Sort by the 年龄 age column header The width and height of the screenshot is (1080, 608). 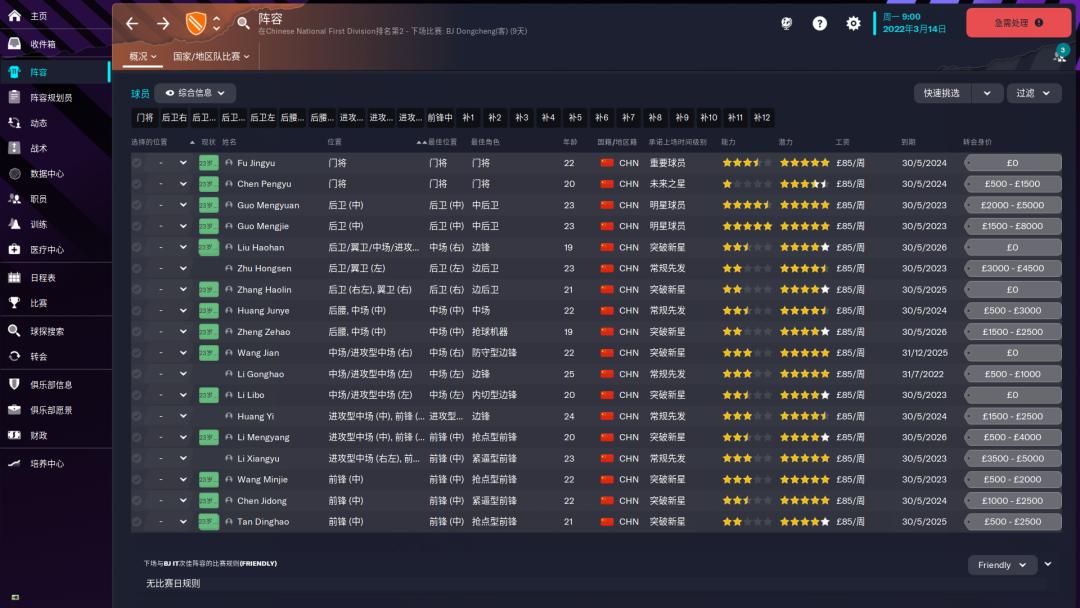click(x=570, y=142)
